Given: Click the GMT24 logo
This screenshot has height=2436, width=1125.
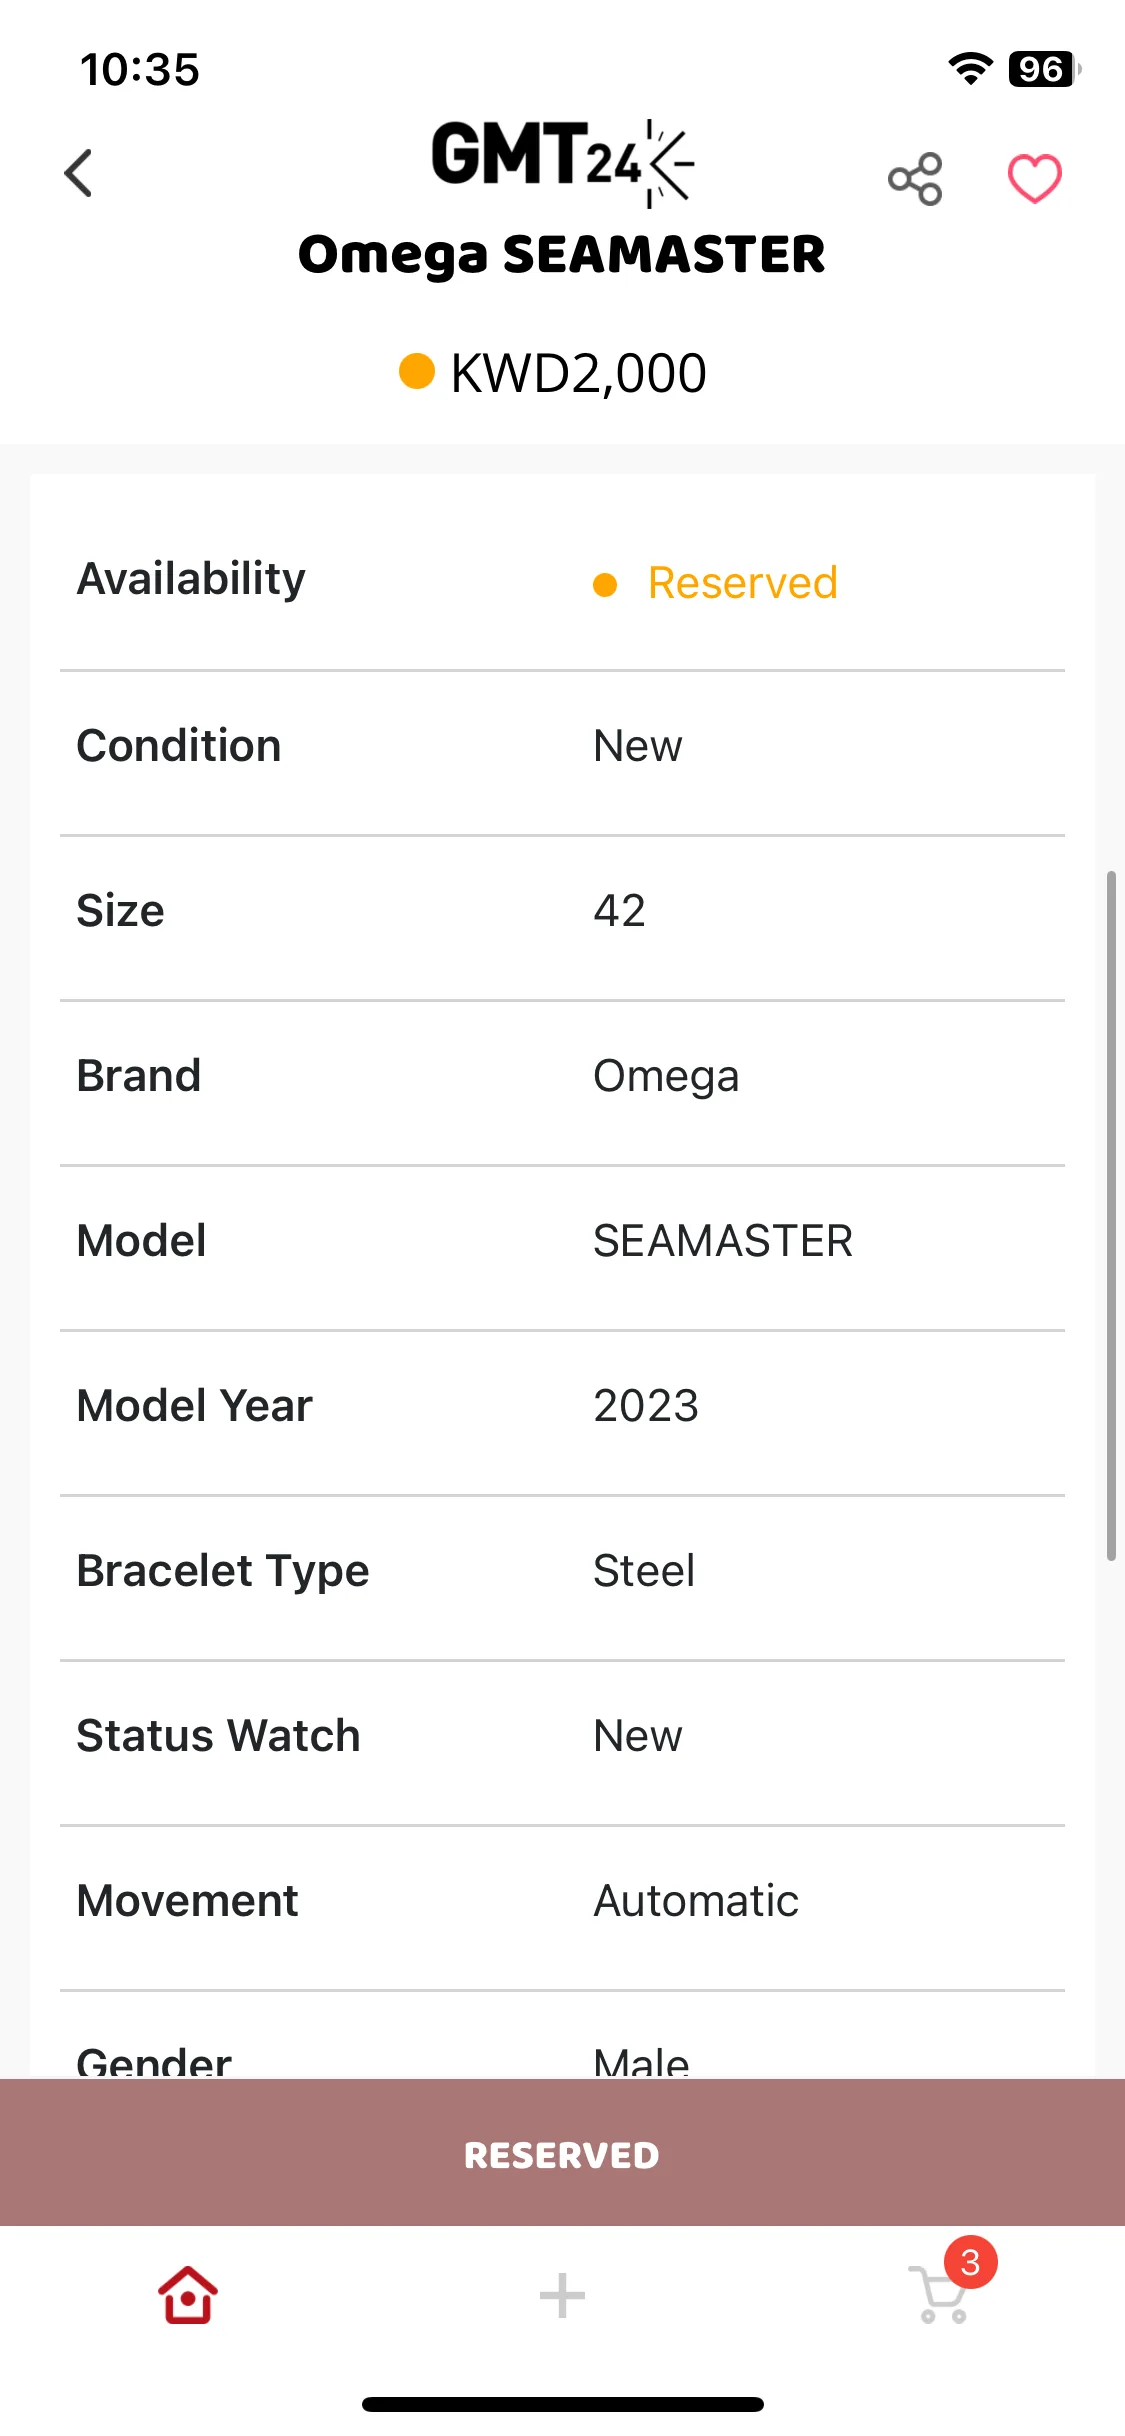Looking at the screenshot, I should click(563, 163).
